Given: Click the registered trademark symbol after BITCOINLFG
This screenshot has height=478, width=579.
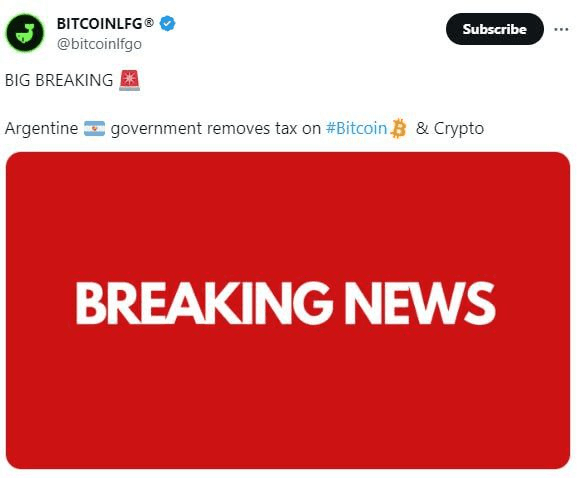Looking at the screenshot, I should pyautogui.click(x=148, y=23).
